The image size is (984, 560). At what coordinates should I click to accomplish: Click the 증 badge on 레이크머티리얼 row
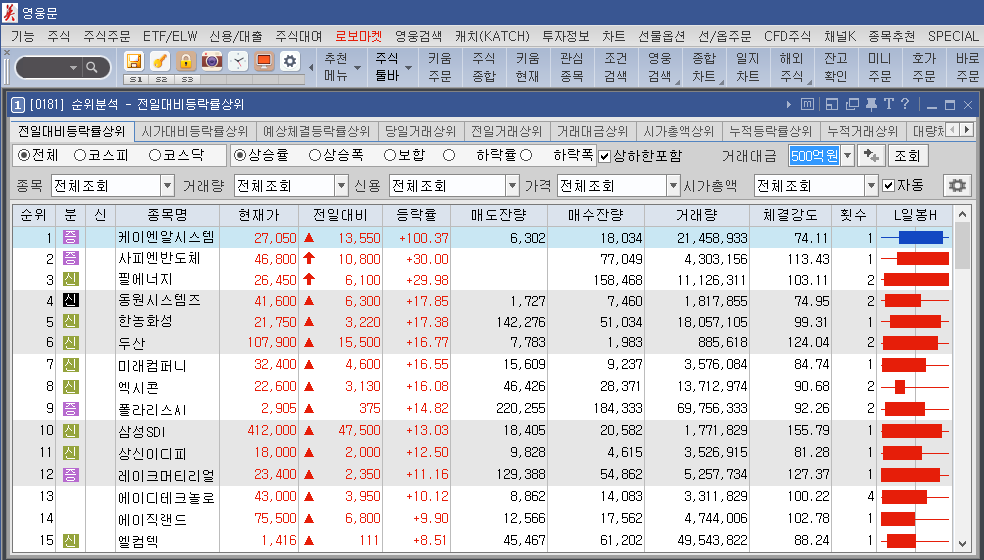click(x=70, y=475)
